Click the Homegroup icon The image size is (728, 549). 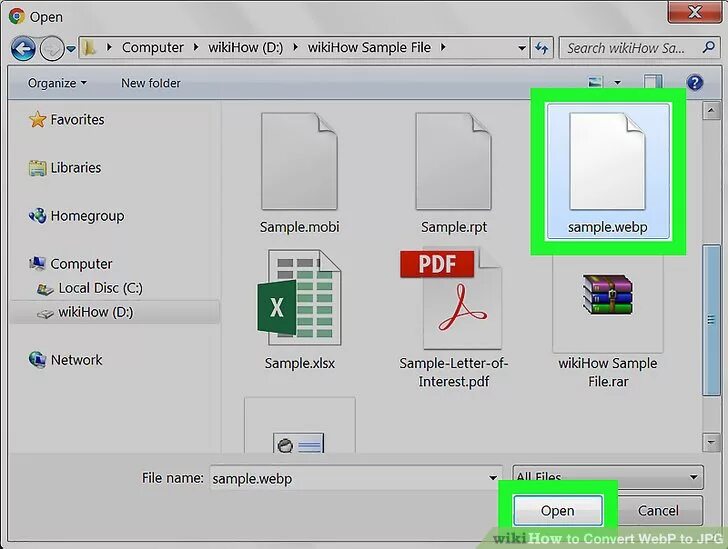(x=38, y=216)
